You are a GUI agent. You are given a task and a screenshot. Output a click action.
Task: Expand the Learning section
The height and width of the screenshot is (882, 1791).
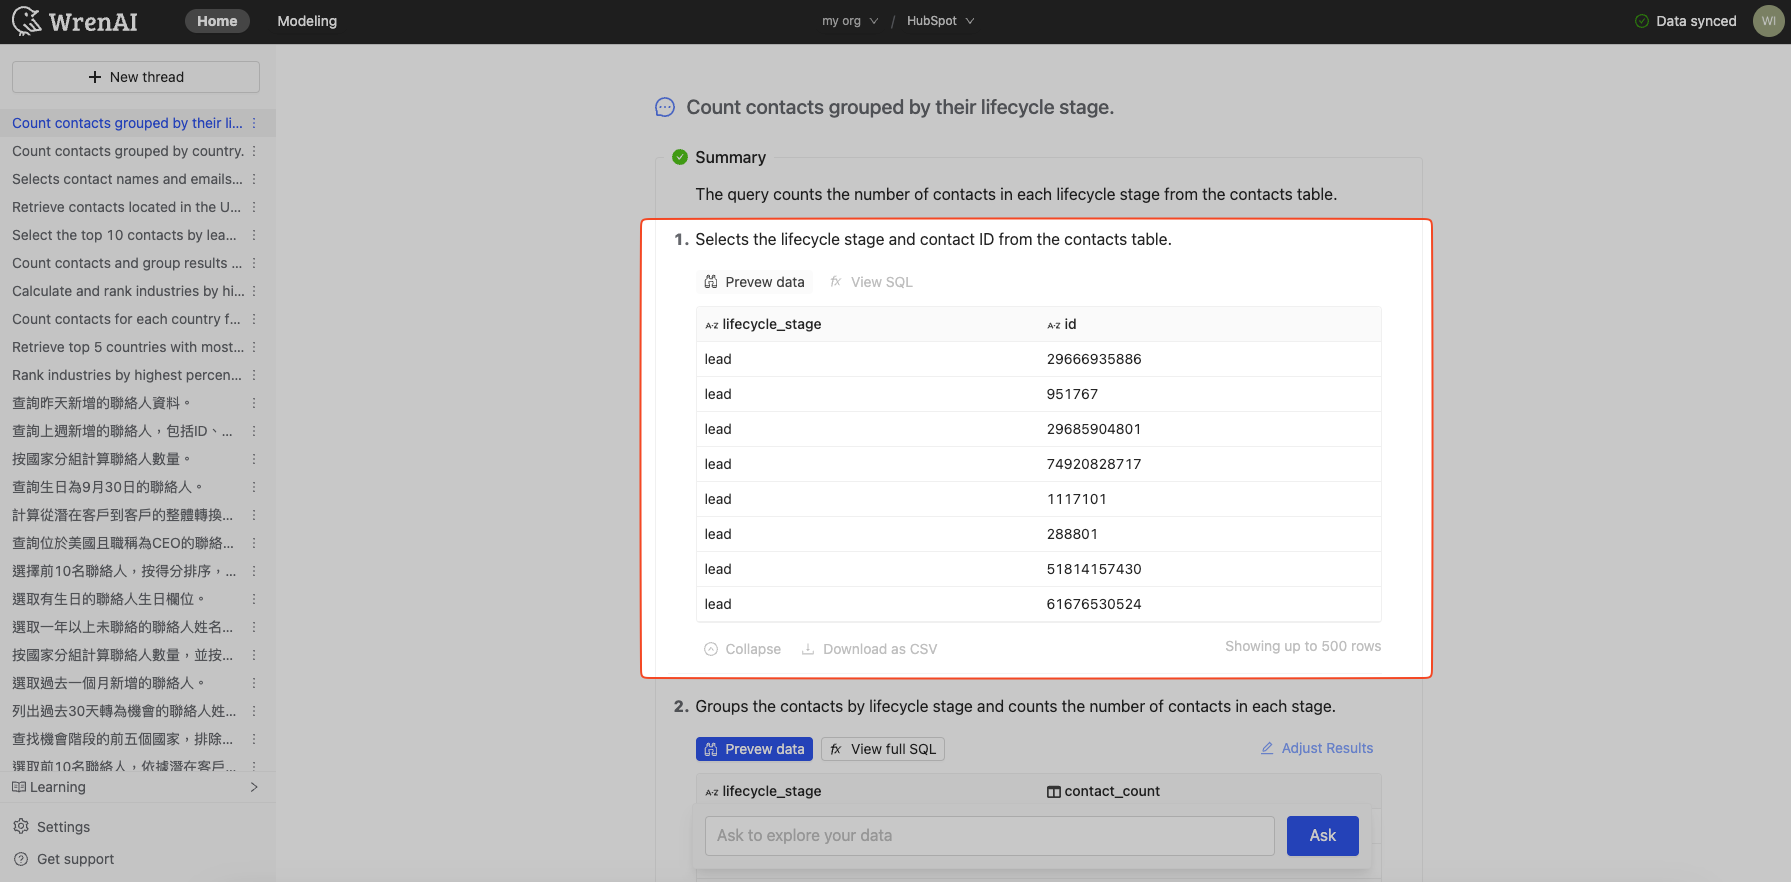(136, 787)
